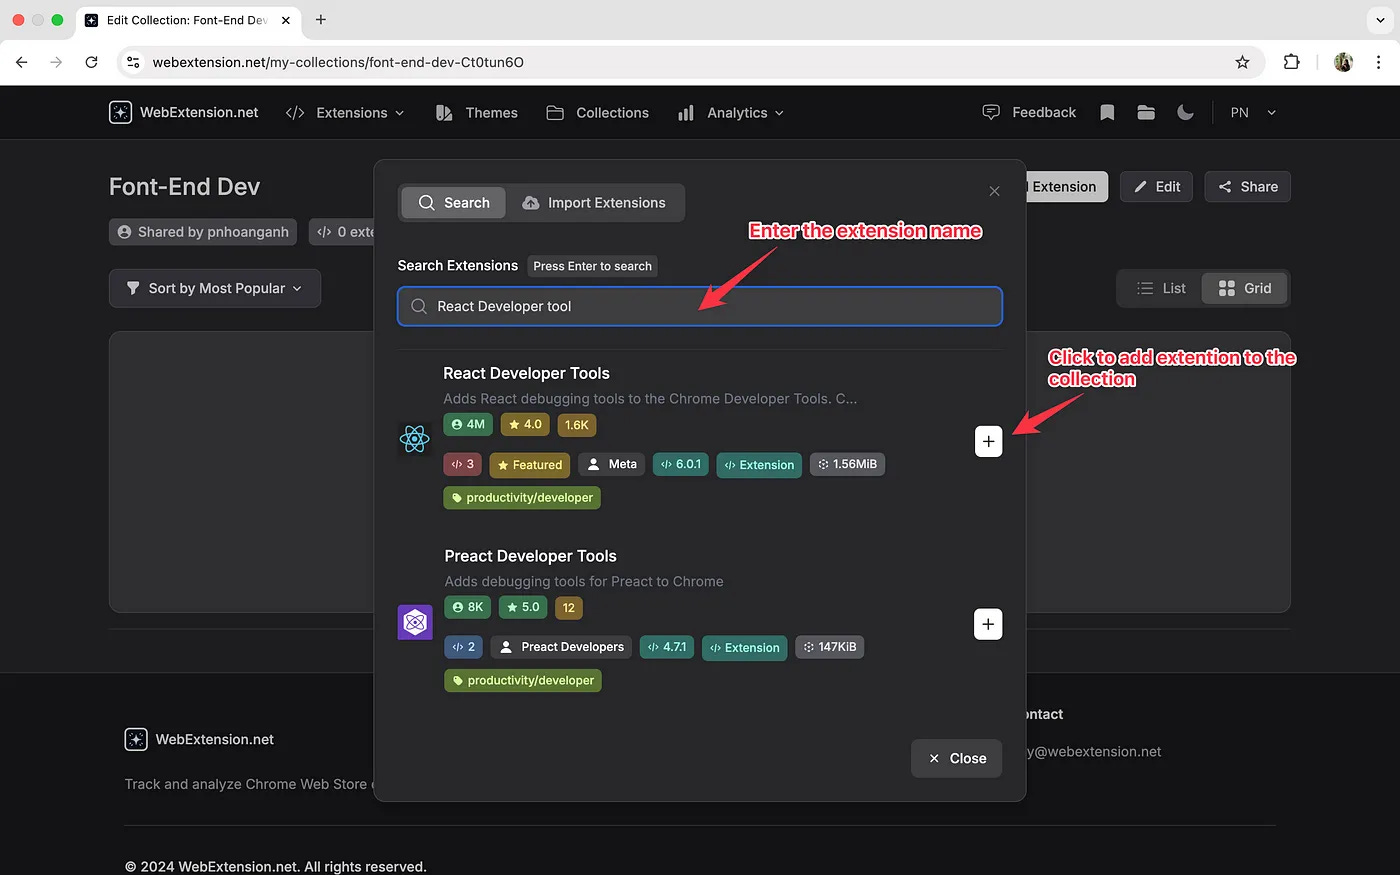Open the tab search dropdown chevron
Image resolution: width=1400 pixels, height=875 pixels.
click(1380, 20)
